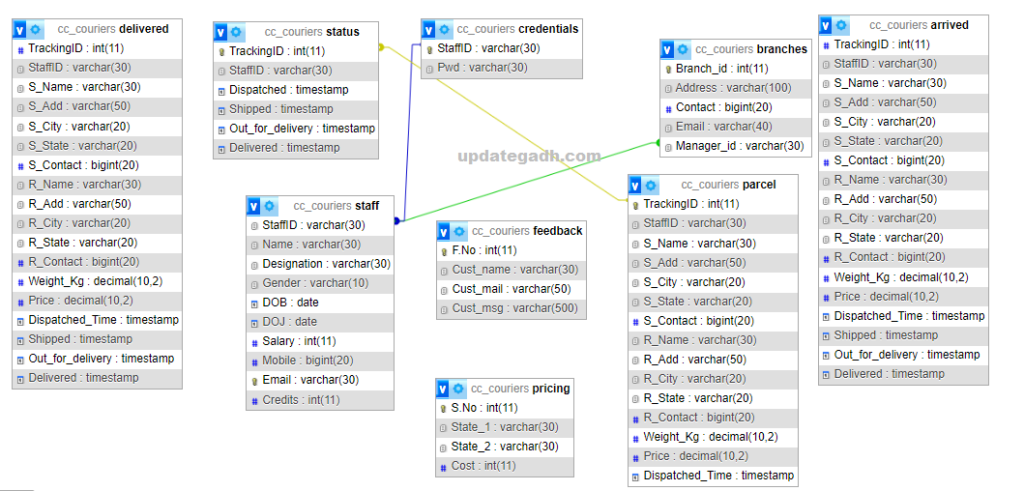Open the gear options for credentials table

(x=445, y=29)
